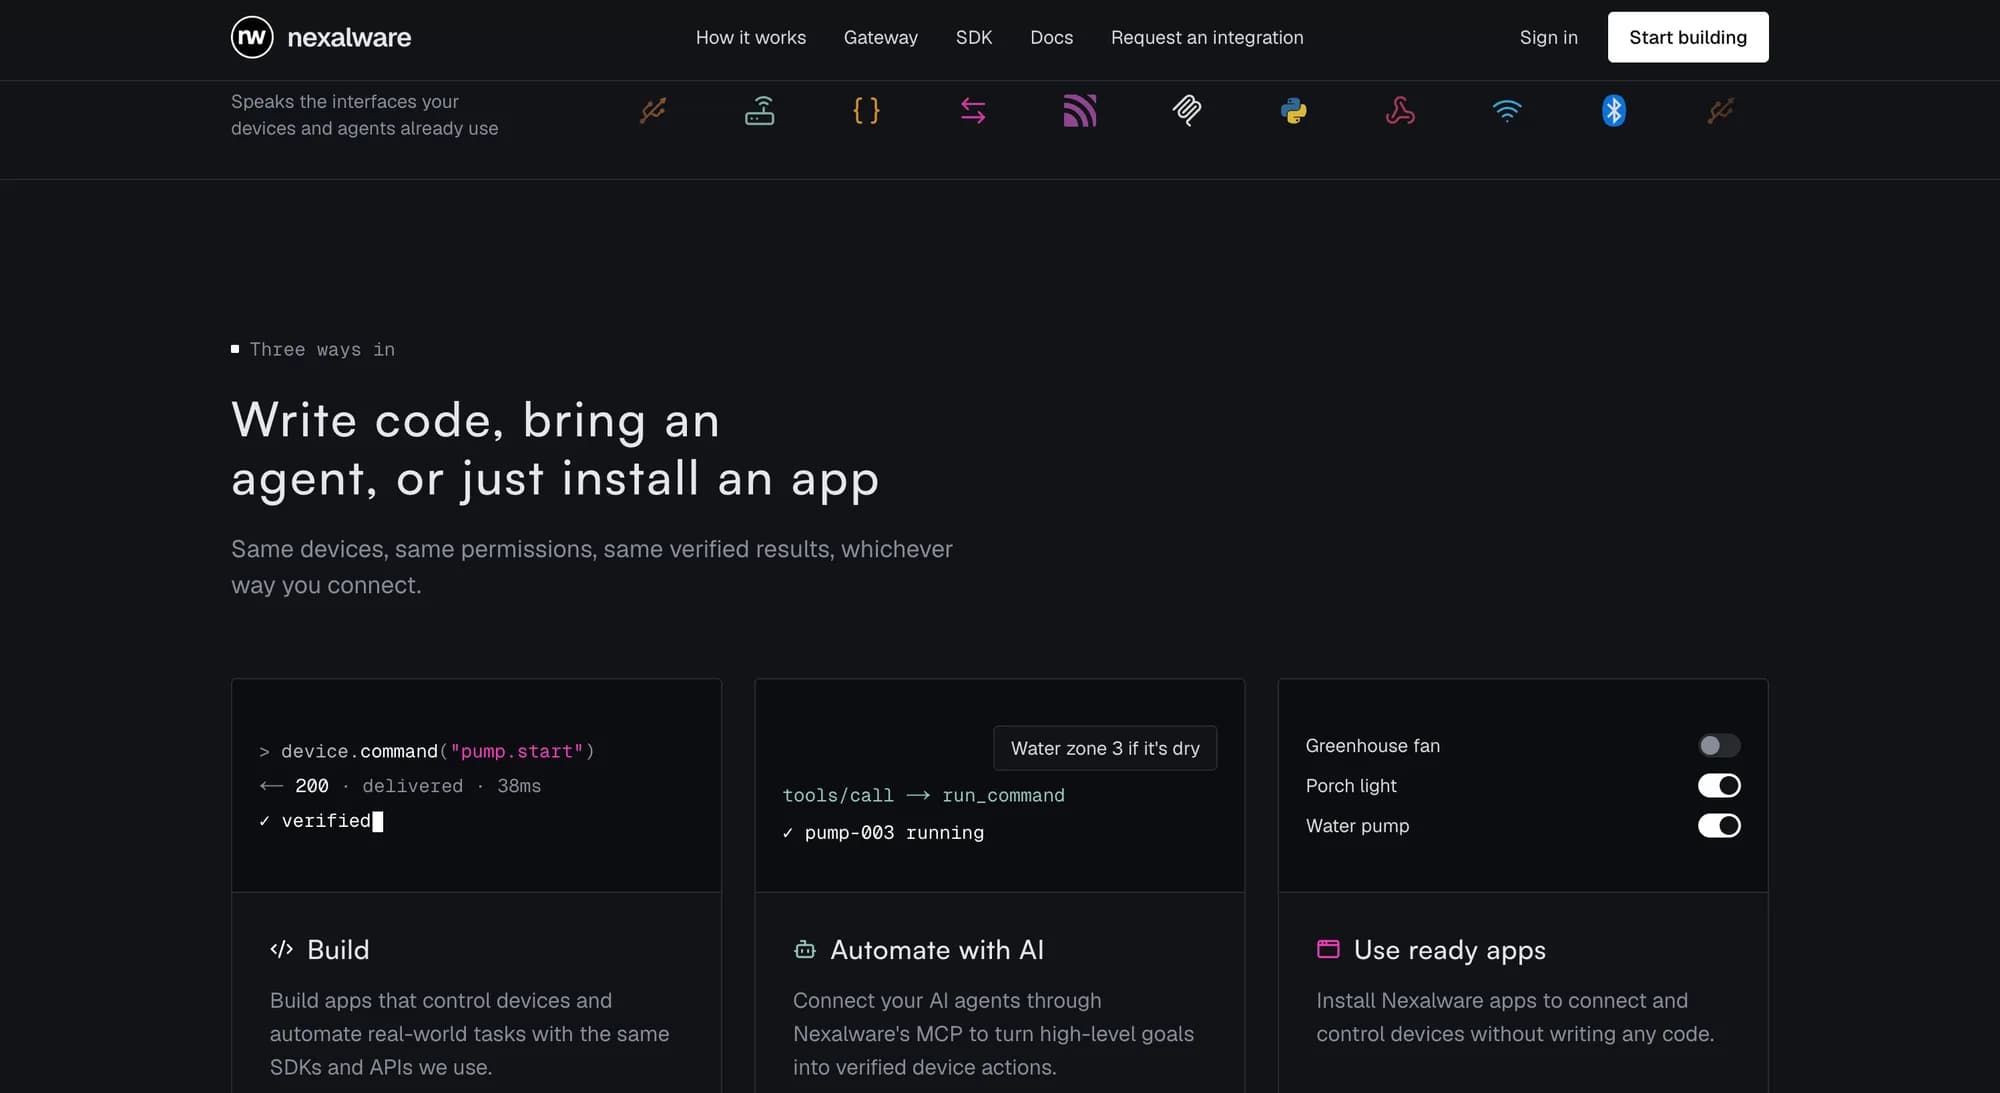Select the Python logo icon
The height and width of the screenshot is (1093, 2000).
coord(1294,110)
